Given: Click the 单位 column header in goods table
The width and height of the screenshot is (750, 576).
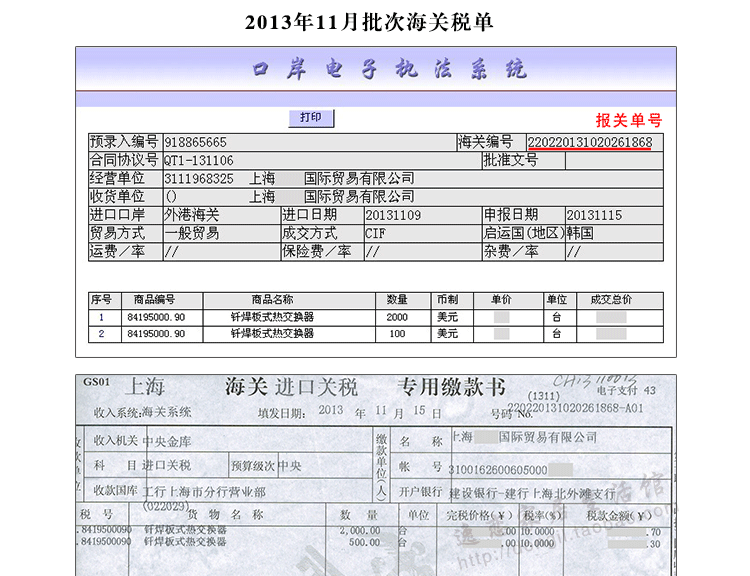Looking at the screenshot, I should (x=557, y=300).
